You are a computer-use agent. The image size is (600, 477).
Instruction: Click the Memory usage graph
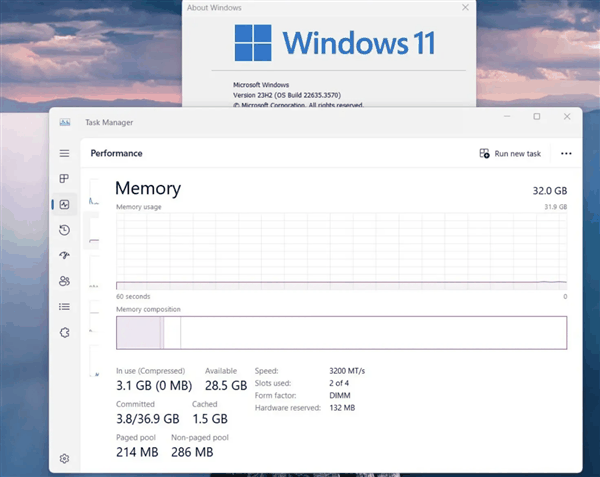coord(341,251)
